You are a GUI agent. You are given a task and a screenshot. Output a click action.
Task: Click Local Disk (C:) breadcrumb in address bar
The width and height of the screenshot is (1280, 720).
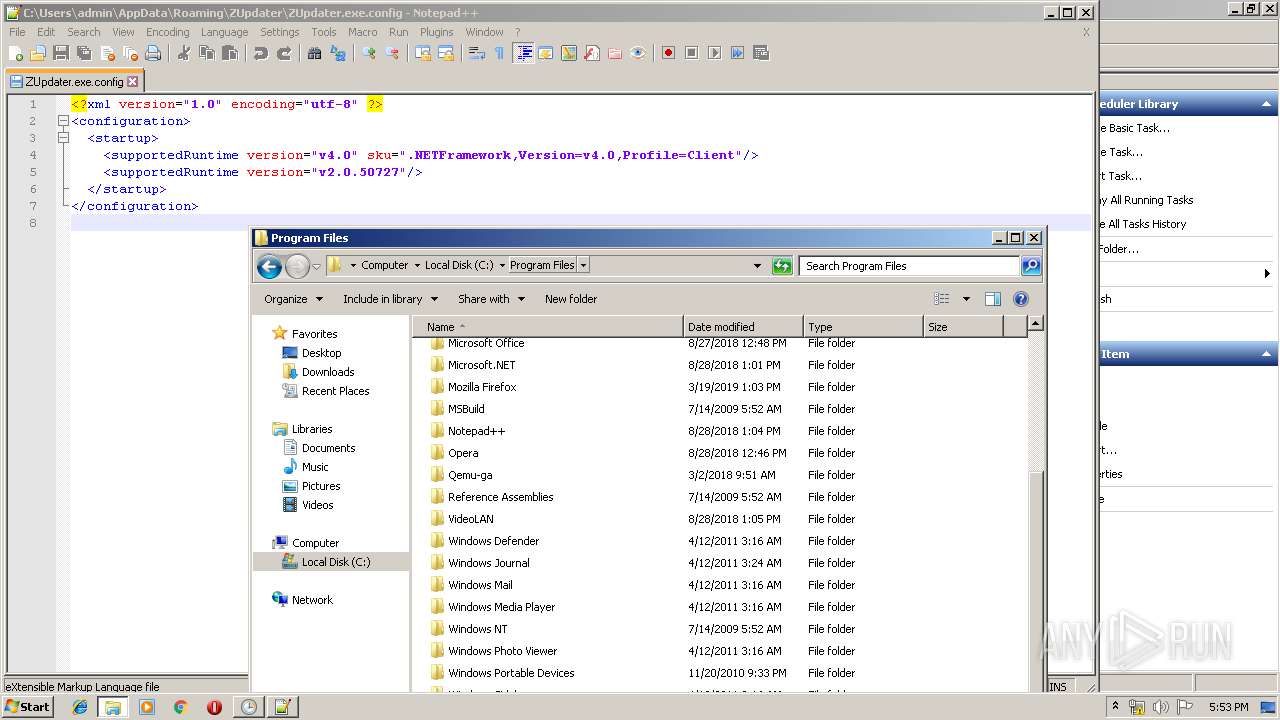point(459,266)
